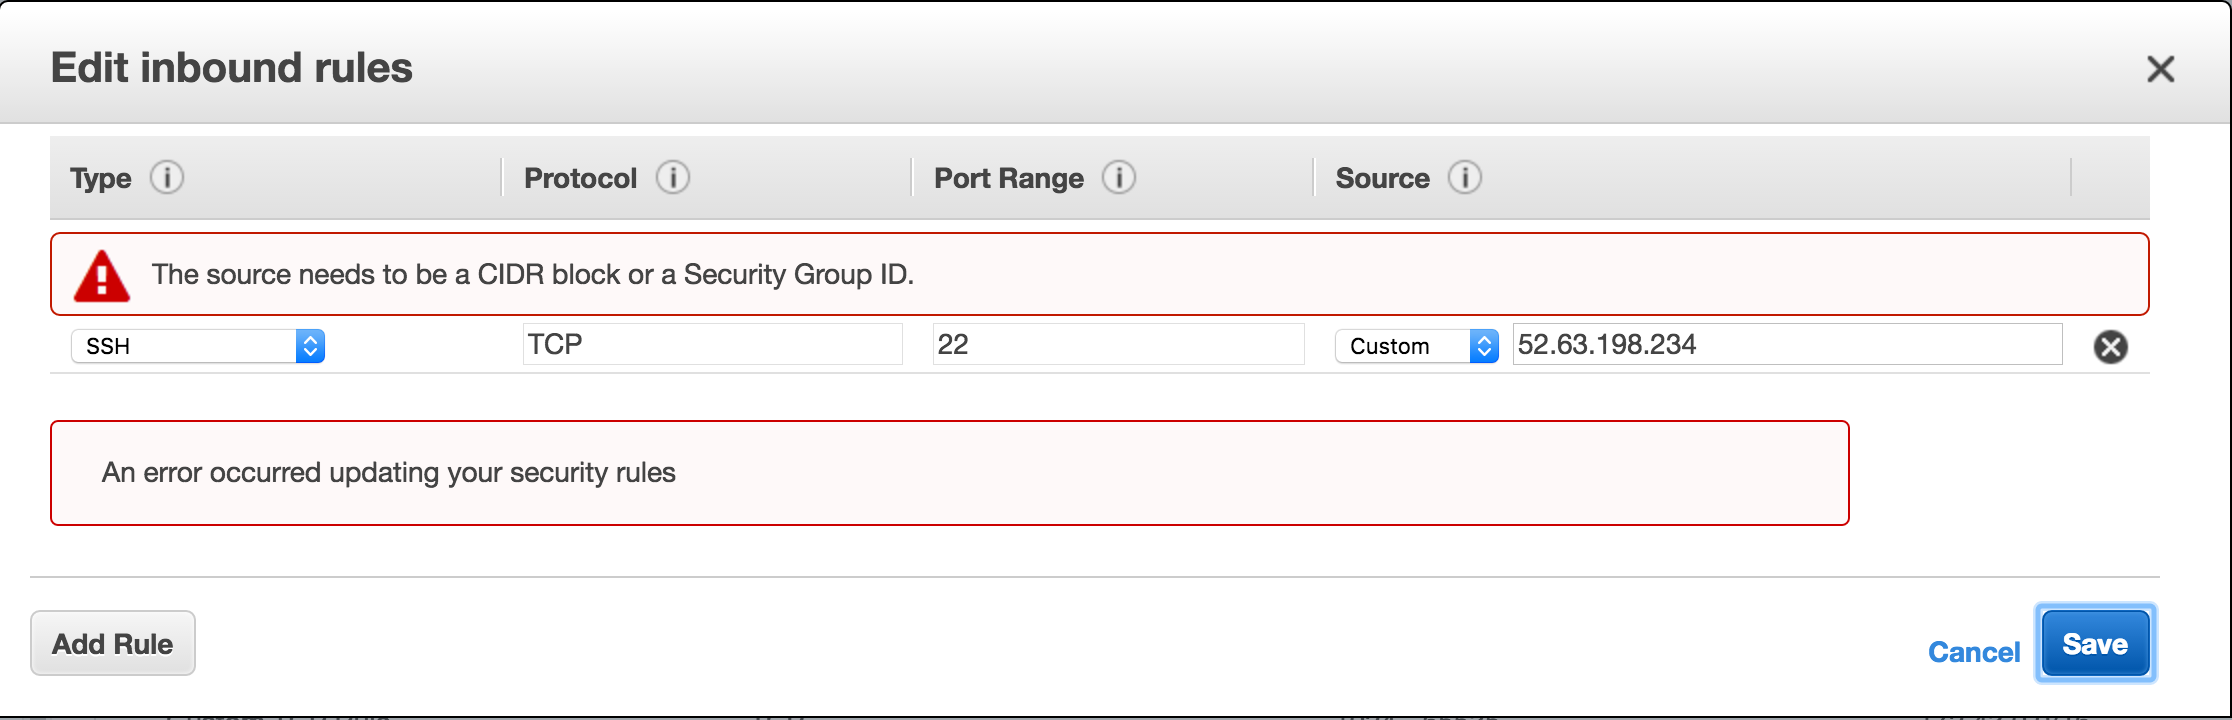The height and width of the screenshot is (720, 2232).
Task: Click the Type column header label
Action: pos(101,178)
